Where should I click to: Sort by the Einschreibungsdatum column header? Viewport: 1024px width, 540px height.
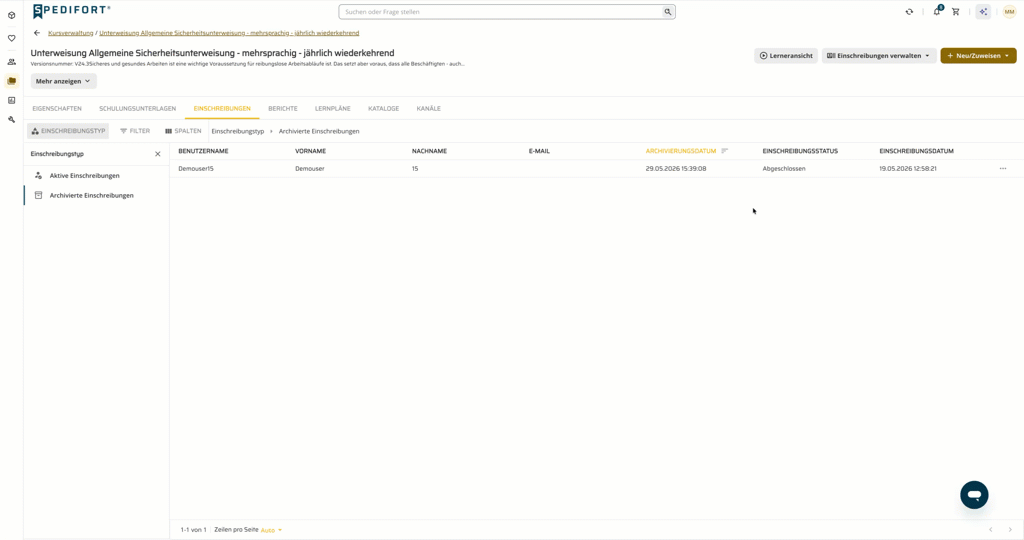pos(916,151)
